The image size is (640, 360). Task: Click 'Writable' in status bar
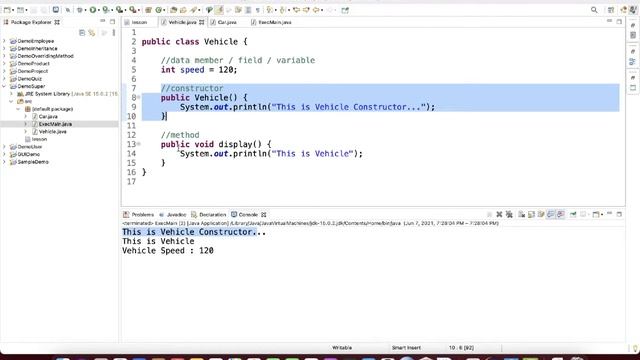point(342,348)
